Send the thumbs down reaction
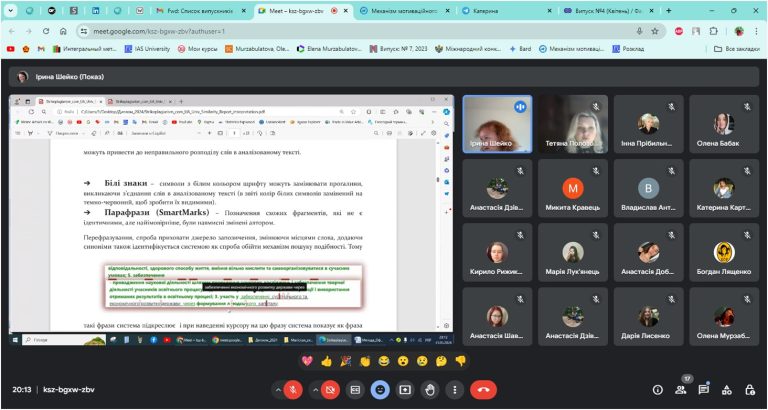Screen dimensions: 768x410 tap(460, 361)
